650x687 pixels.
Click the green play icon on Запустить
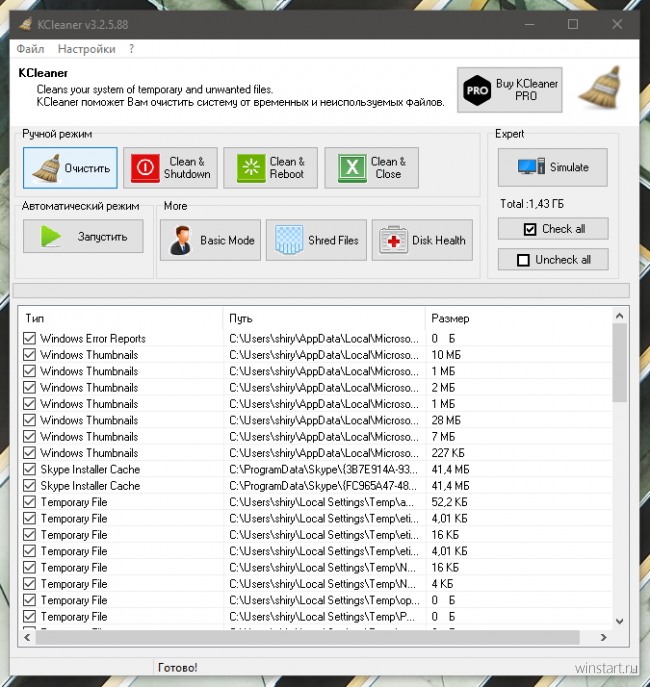[51, 237]
